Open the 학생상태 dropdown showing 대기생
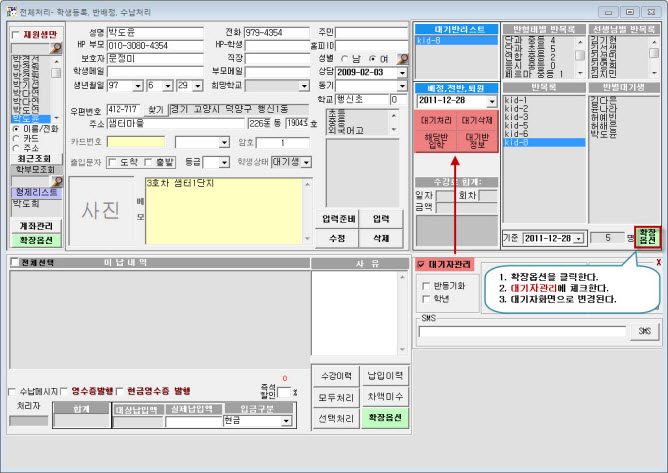The height and width of the screenshot is (473, 668). pyautogui.click(x=306, y=161)
